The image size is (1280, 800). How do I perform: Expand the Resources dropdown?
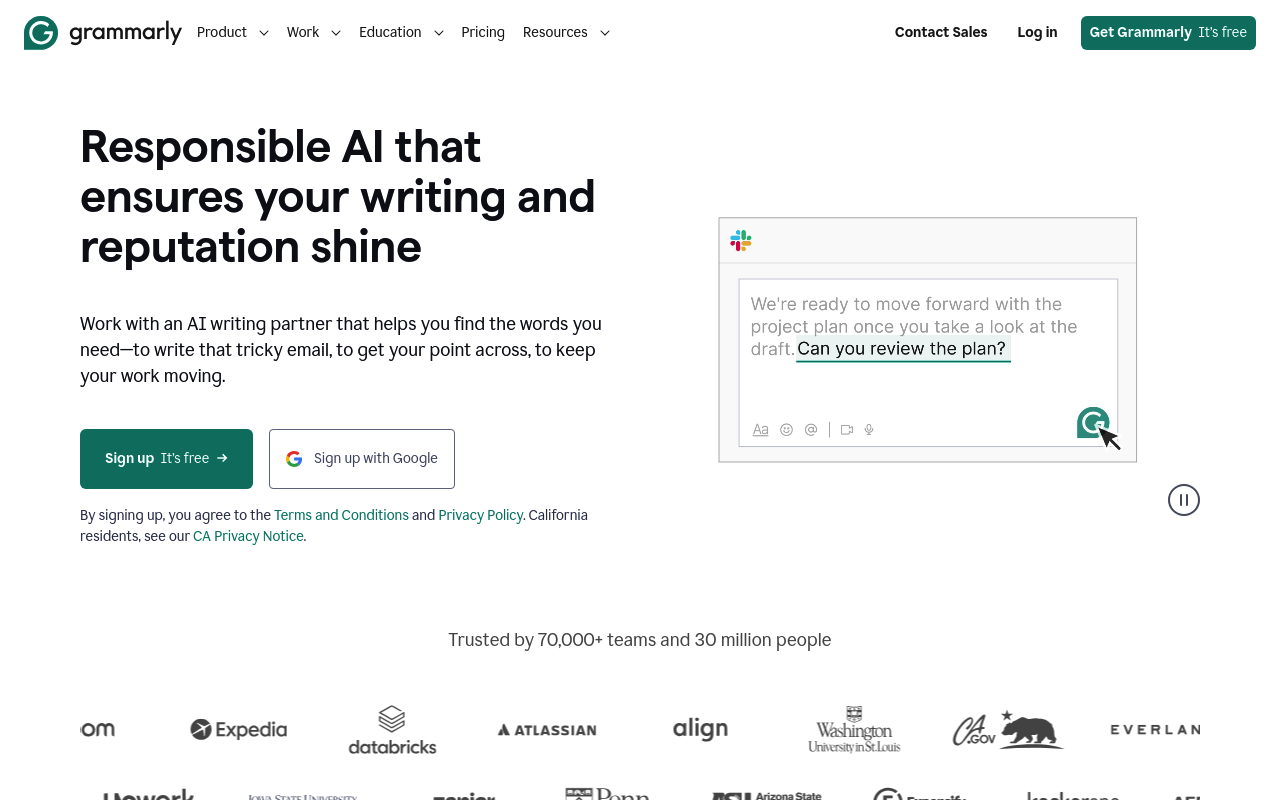tap(566, 32)
